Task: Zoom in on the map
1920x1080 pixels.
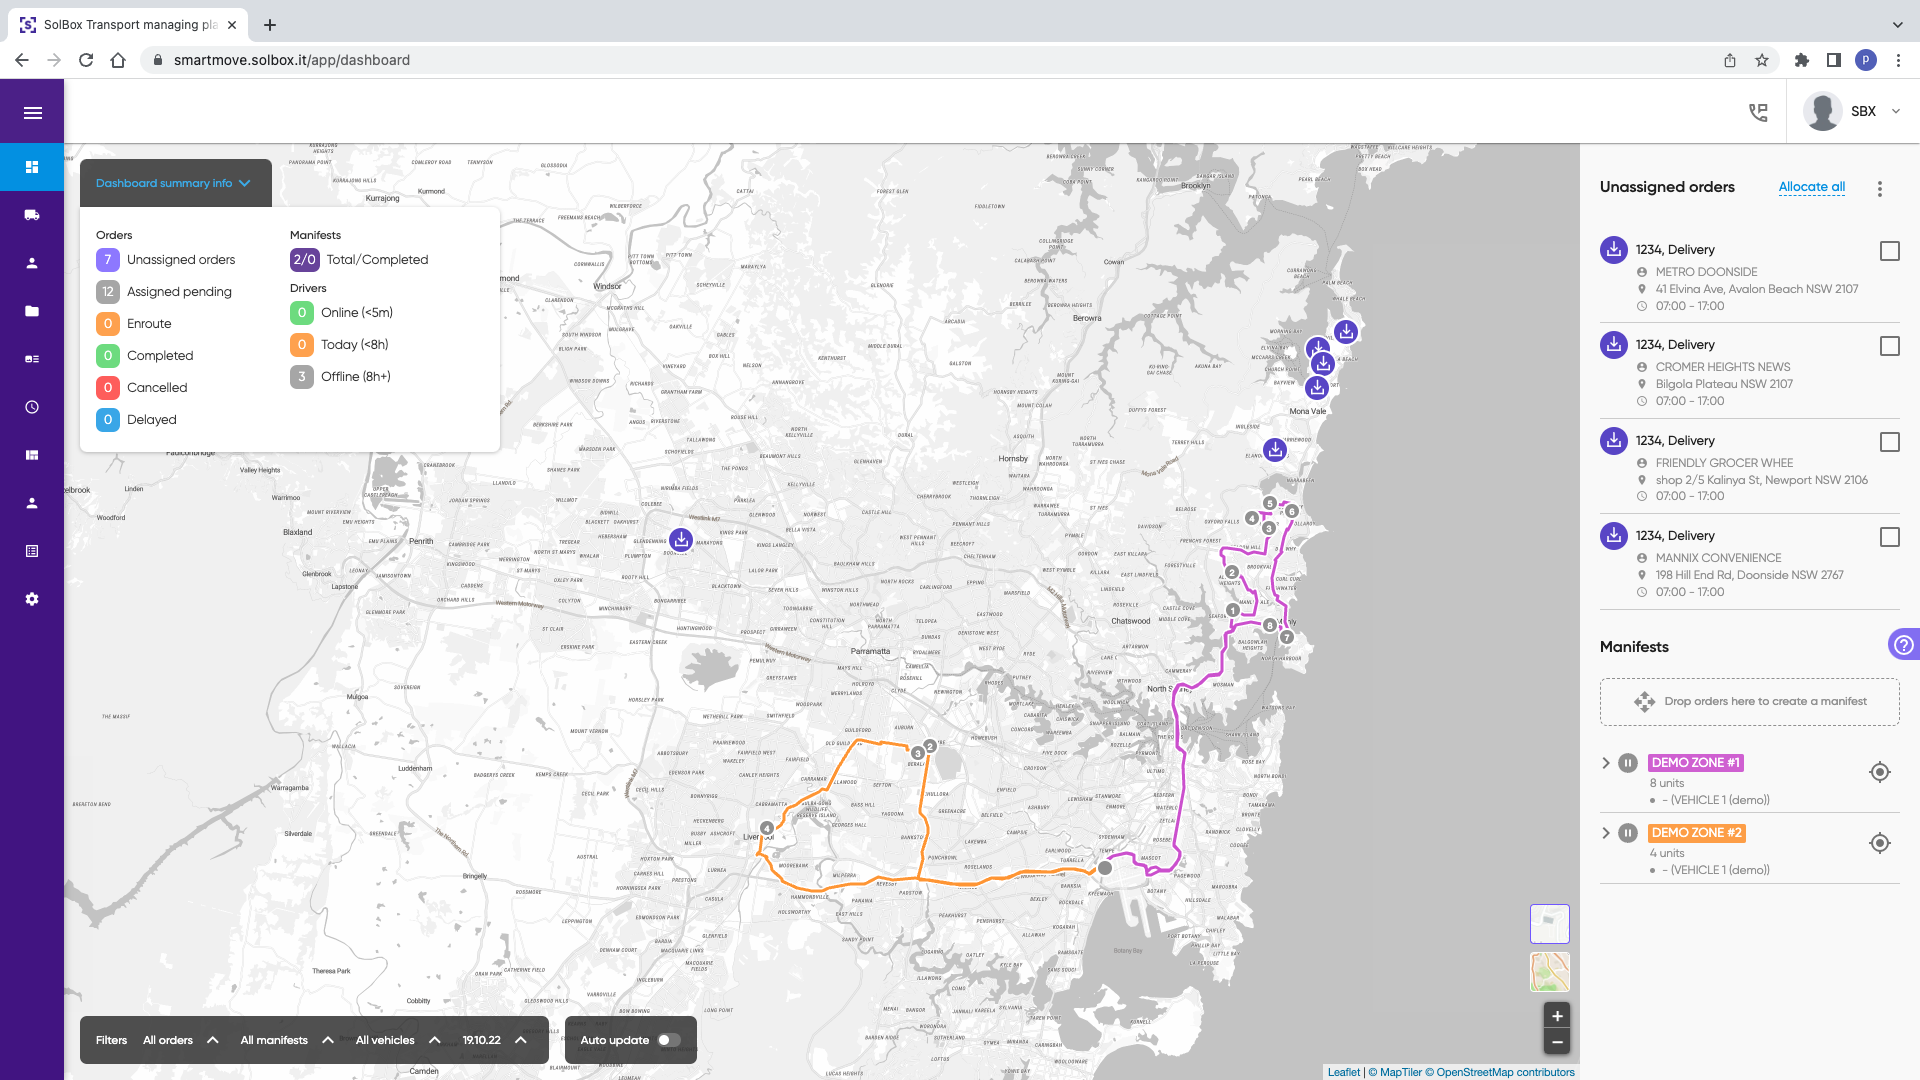Action: pos(1556,1016)
